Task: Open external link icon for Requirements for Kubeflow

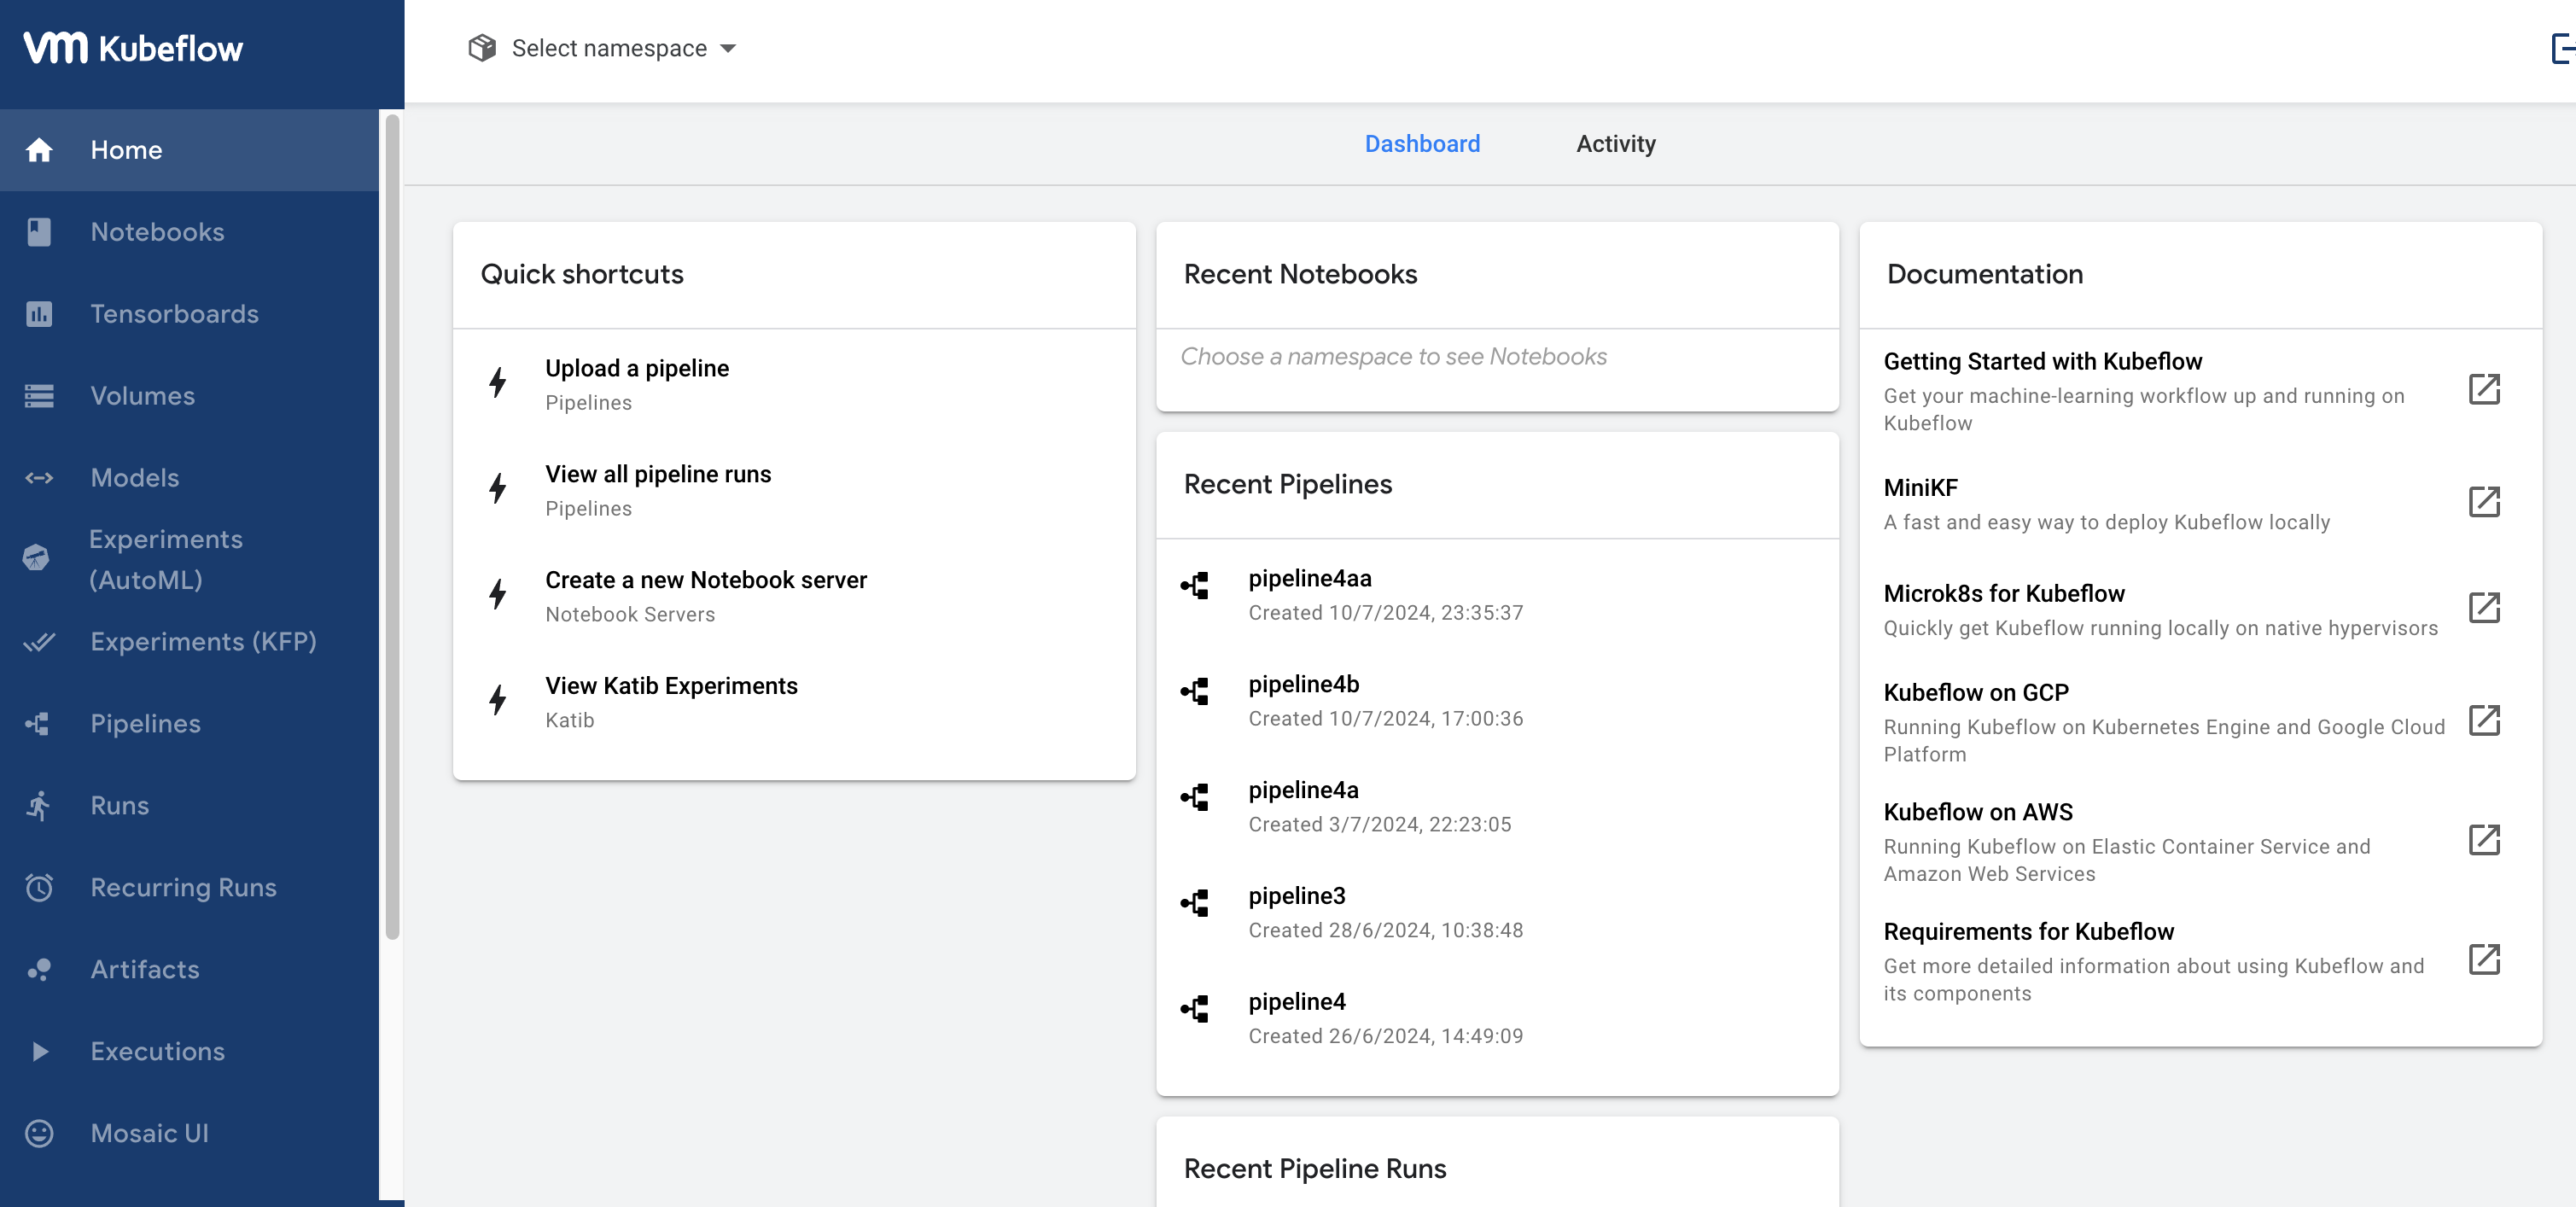Action: click(x=2485, y=960)
